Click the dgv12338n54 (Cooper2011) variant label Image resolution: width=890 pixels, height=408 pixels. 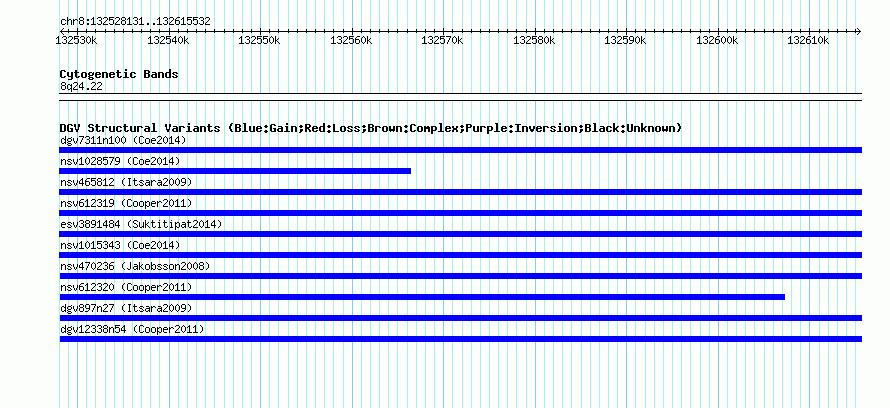point(132,329)
